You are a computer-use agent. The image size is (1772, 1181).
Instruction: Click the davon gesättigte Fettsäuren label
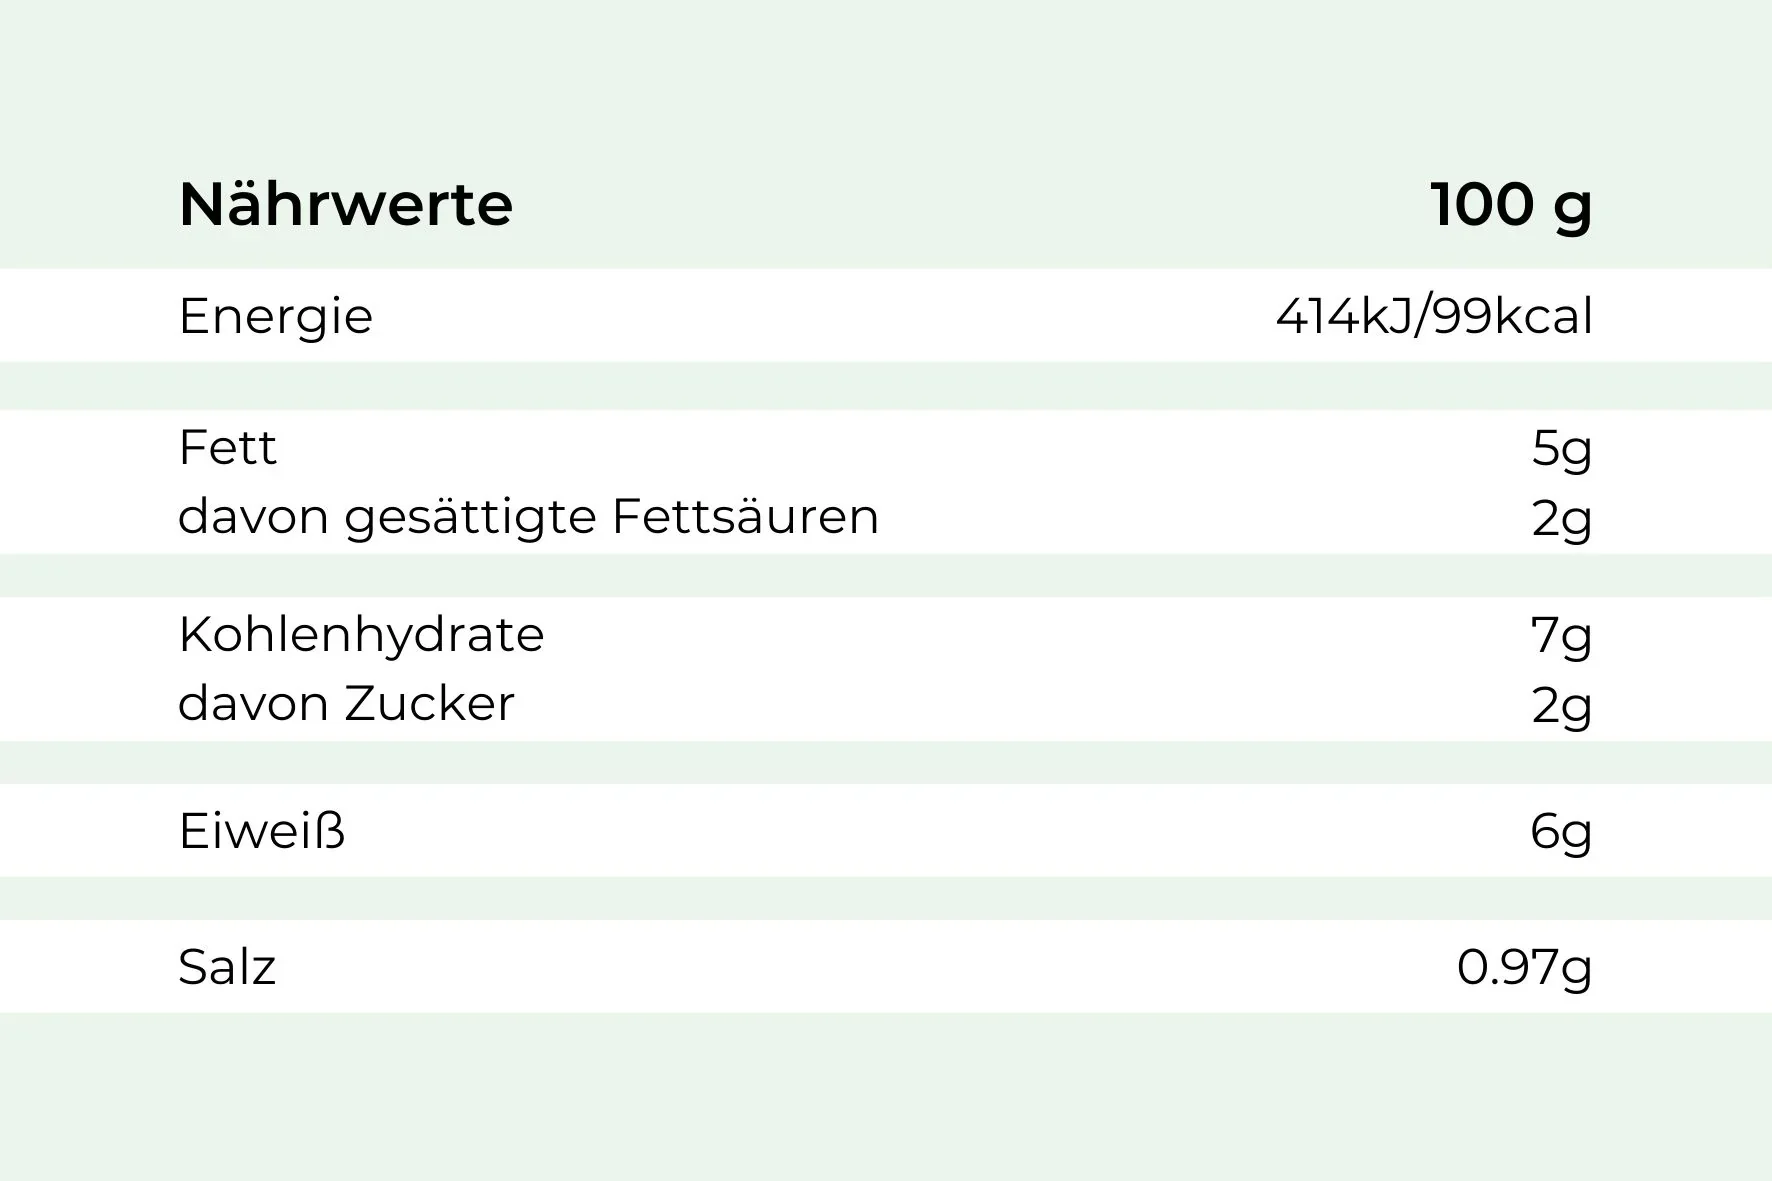tap(528, 517)
